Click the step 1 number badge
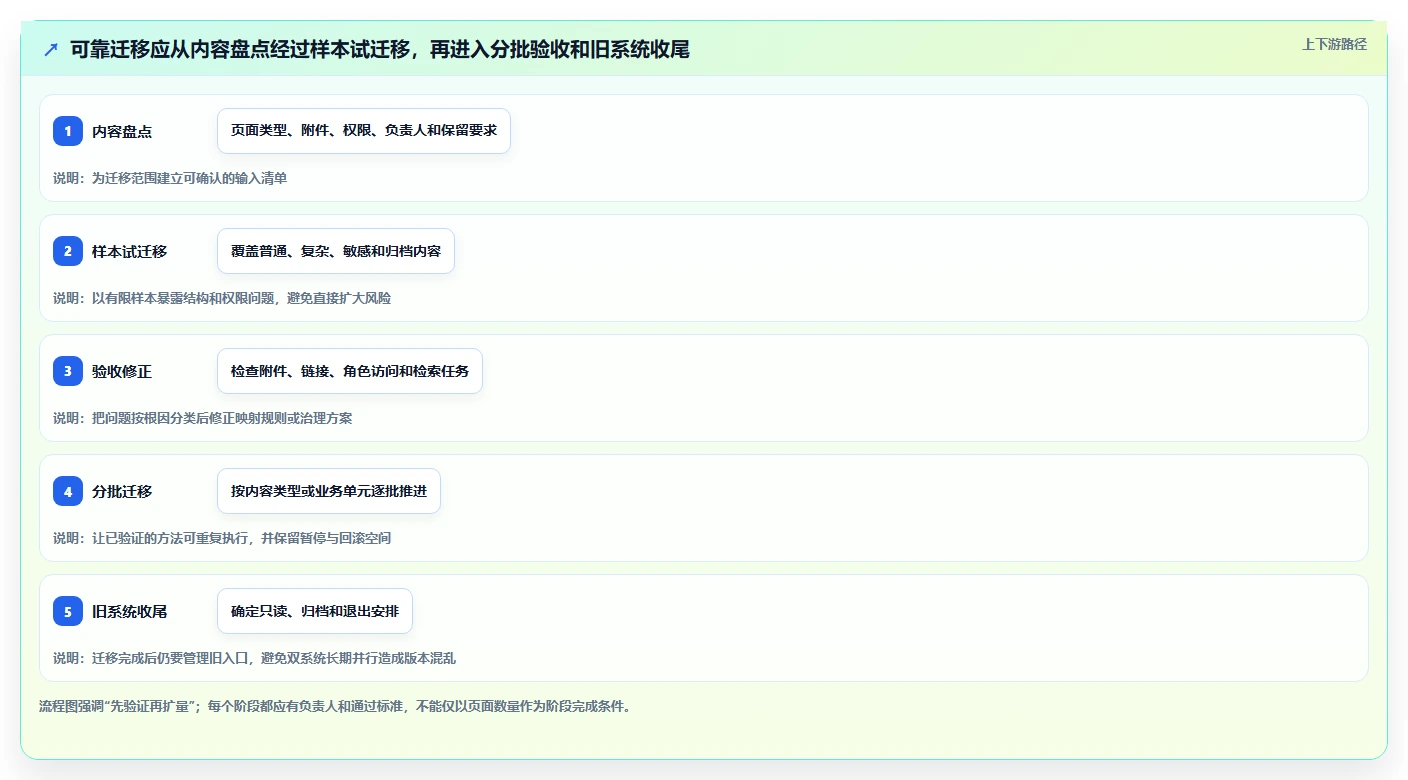The image size is (1408, 780). [68, 131]
